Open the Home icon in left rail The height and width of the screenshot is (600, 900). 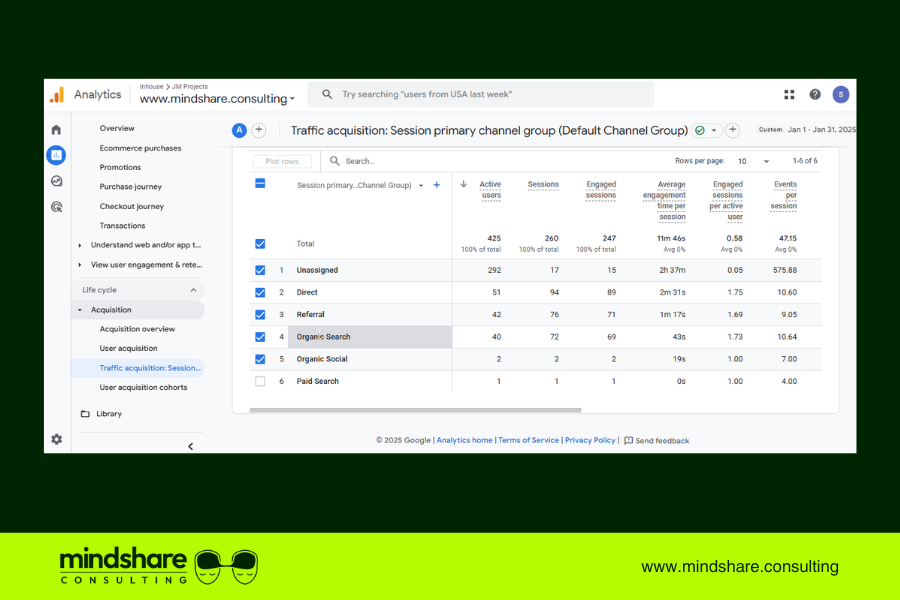(x=56, y=130)
